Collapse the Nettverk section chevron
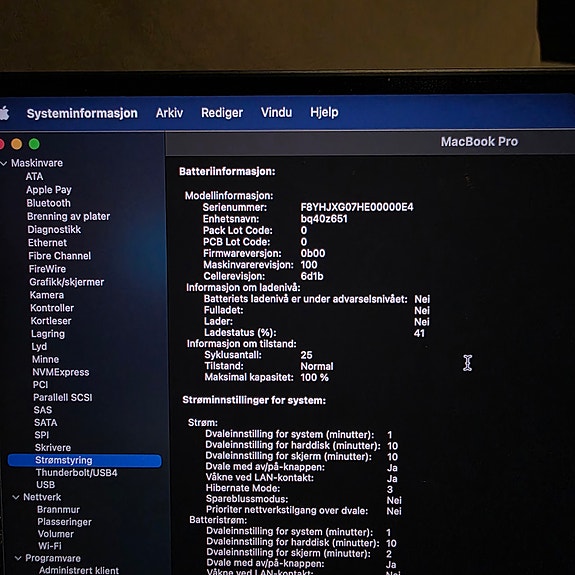Screen dimensions: 575x575 coord(16,497)
